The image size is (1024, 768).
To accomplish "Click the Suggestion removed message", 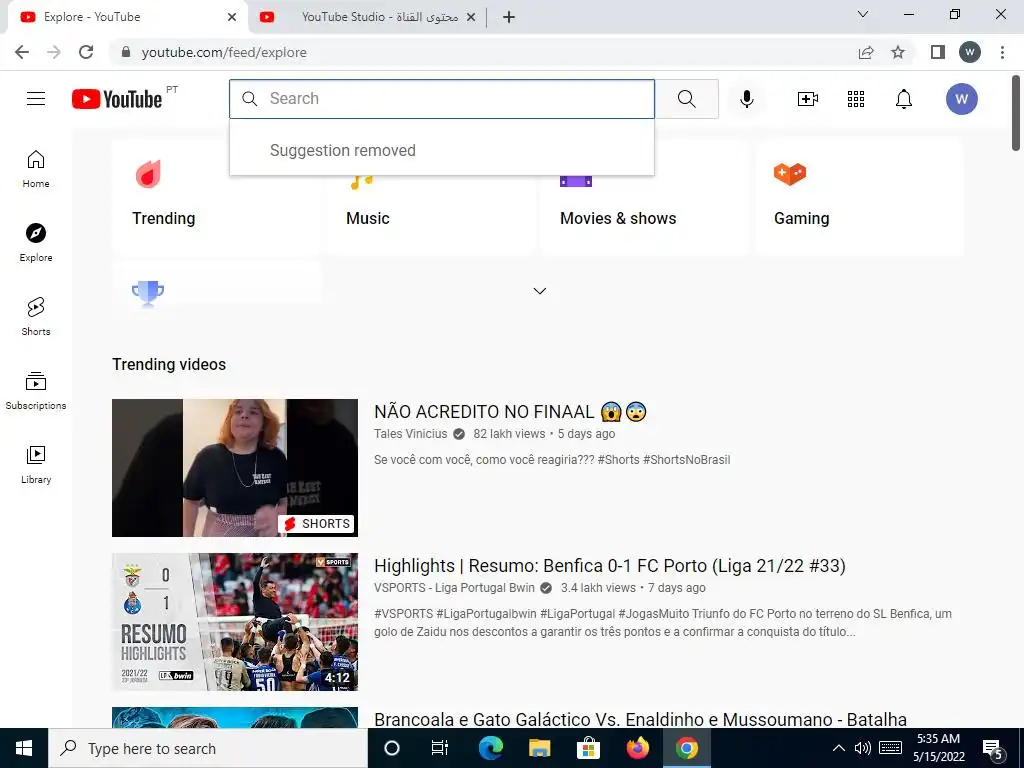I will (x=343, y=150).
